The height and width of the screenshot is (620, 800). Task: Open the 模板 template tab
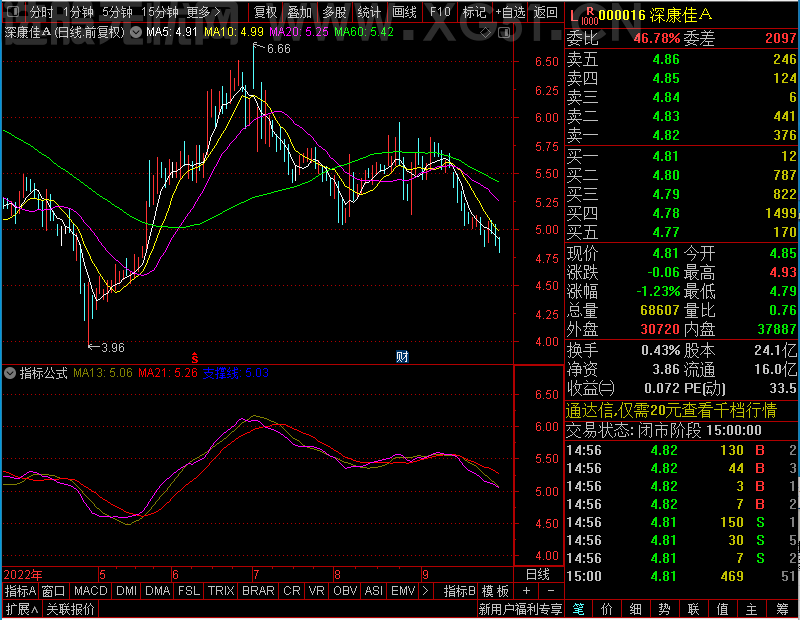click(x=495, y=591)
